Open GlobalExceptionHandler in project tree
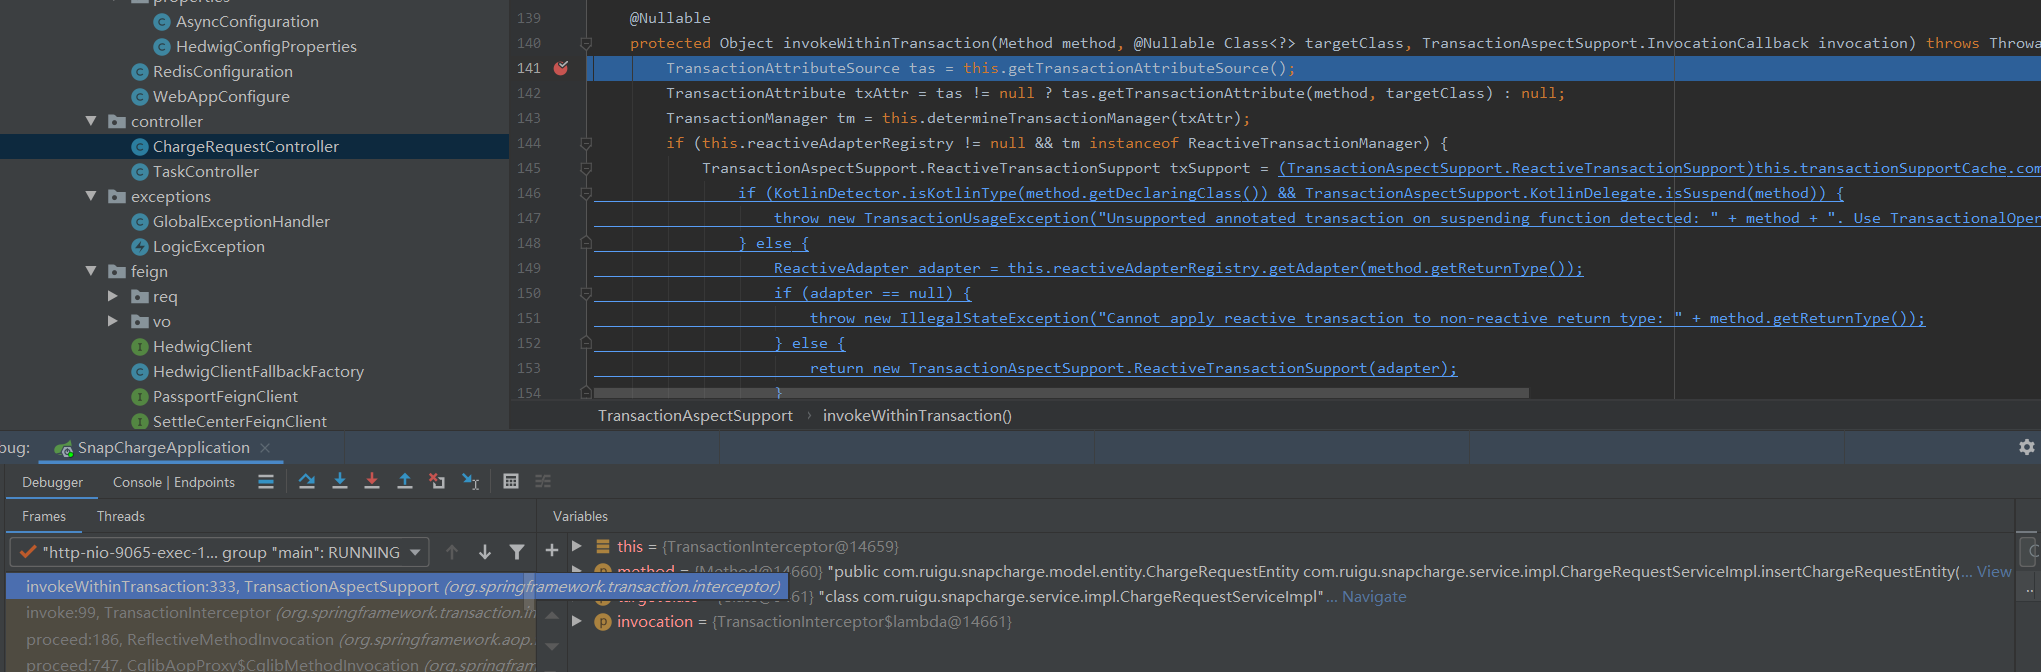Viewport: 2041px width, 672px height. [x=241, y=222]
